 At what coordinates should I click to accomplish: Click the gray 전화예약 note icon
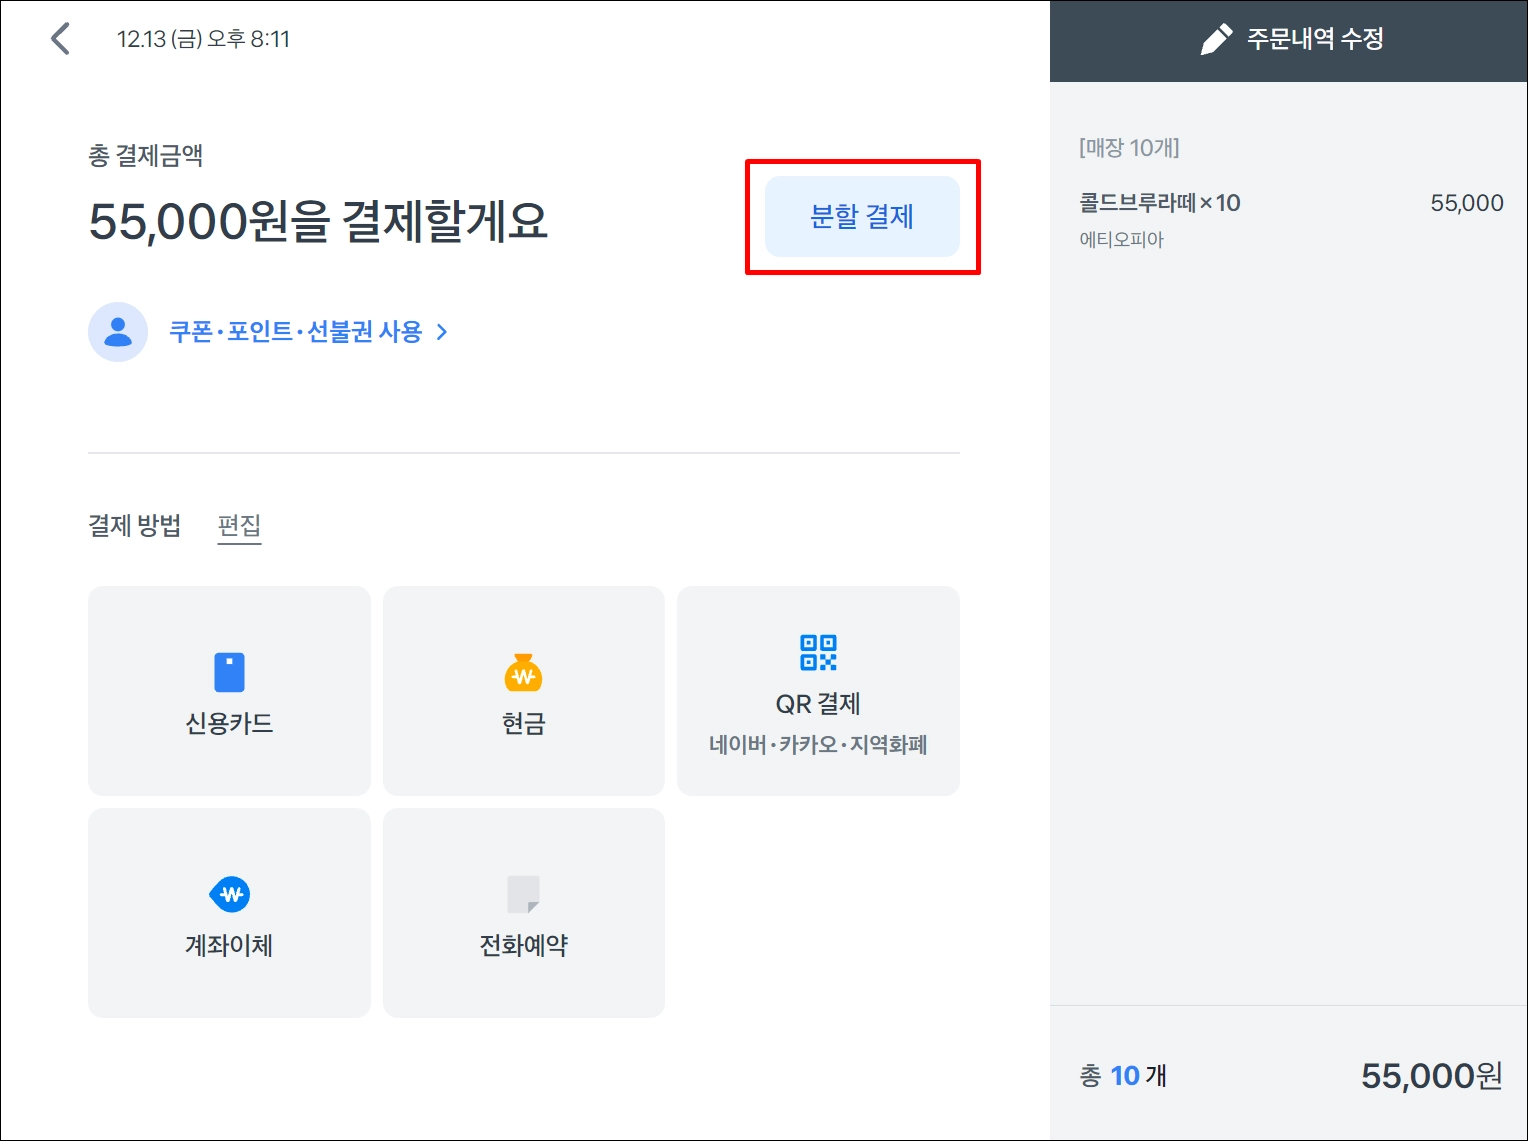(x=523, y=894)
